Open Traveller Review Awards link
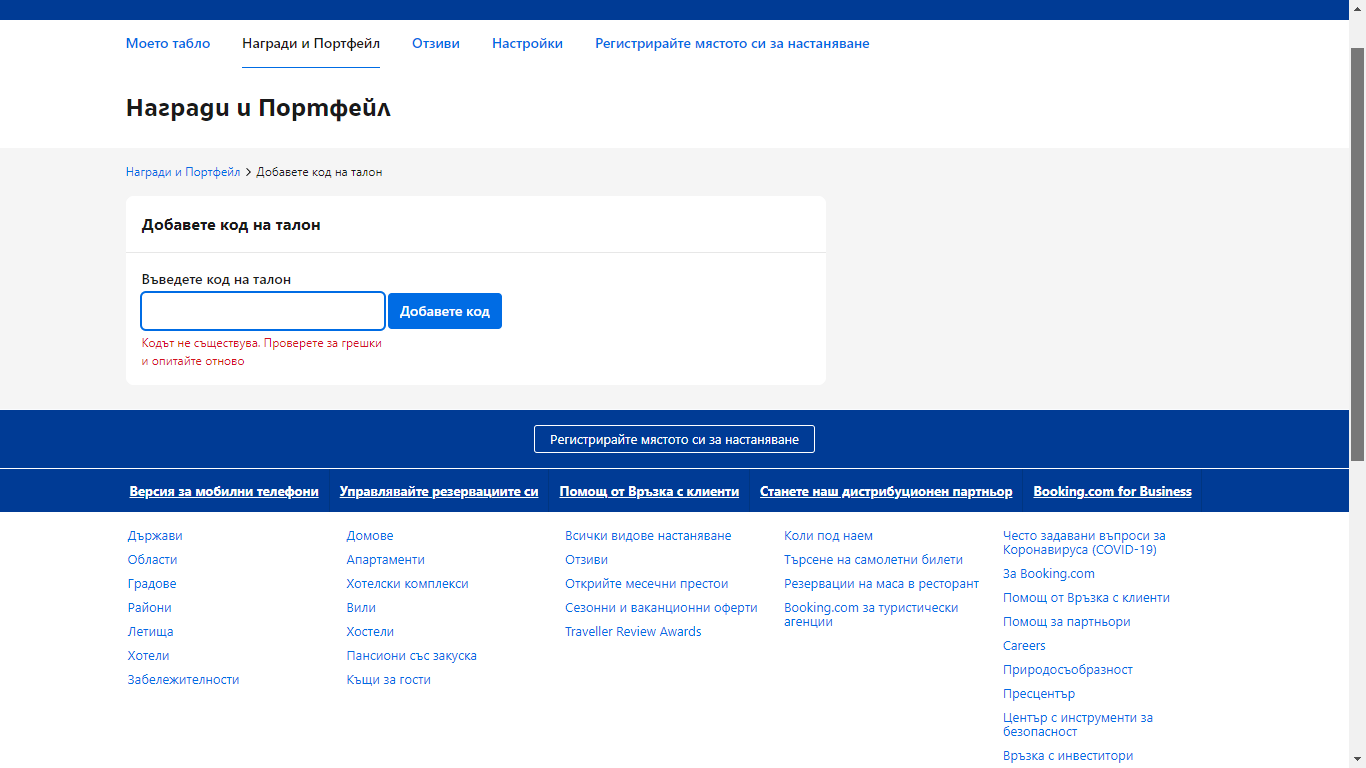This screenshot has height=768, width=1366. [x=633, y=632]
